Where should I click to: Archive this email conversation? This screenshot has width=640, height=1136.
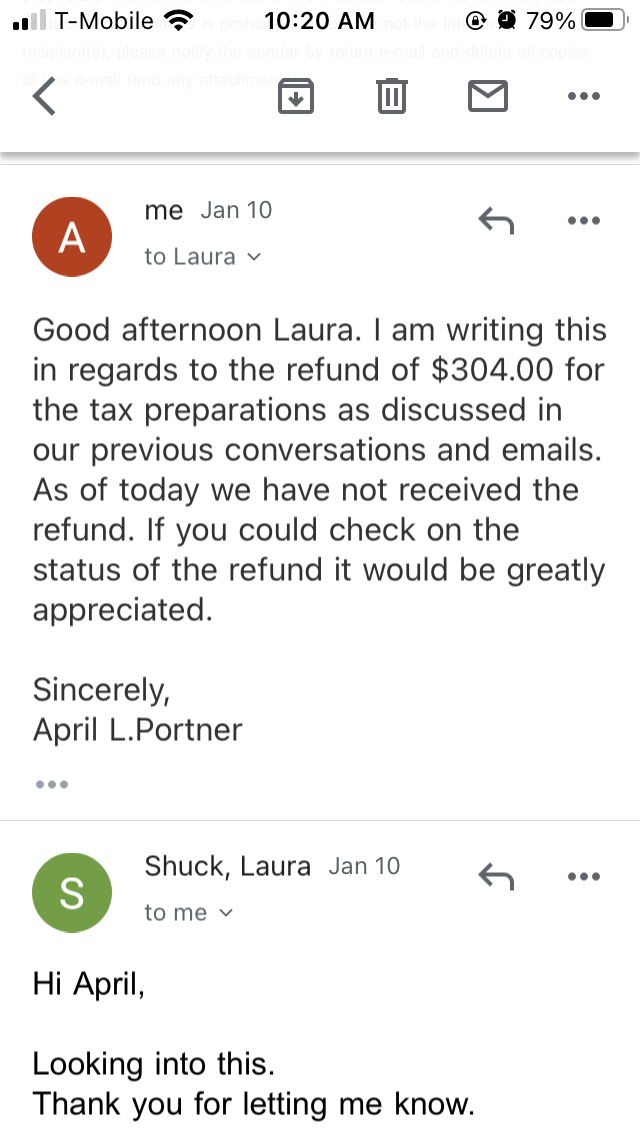tap(295, 96)
